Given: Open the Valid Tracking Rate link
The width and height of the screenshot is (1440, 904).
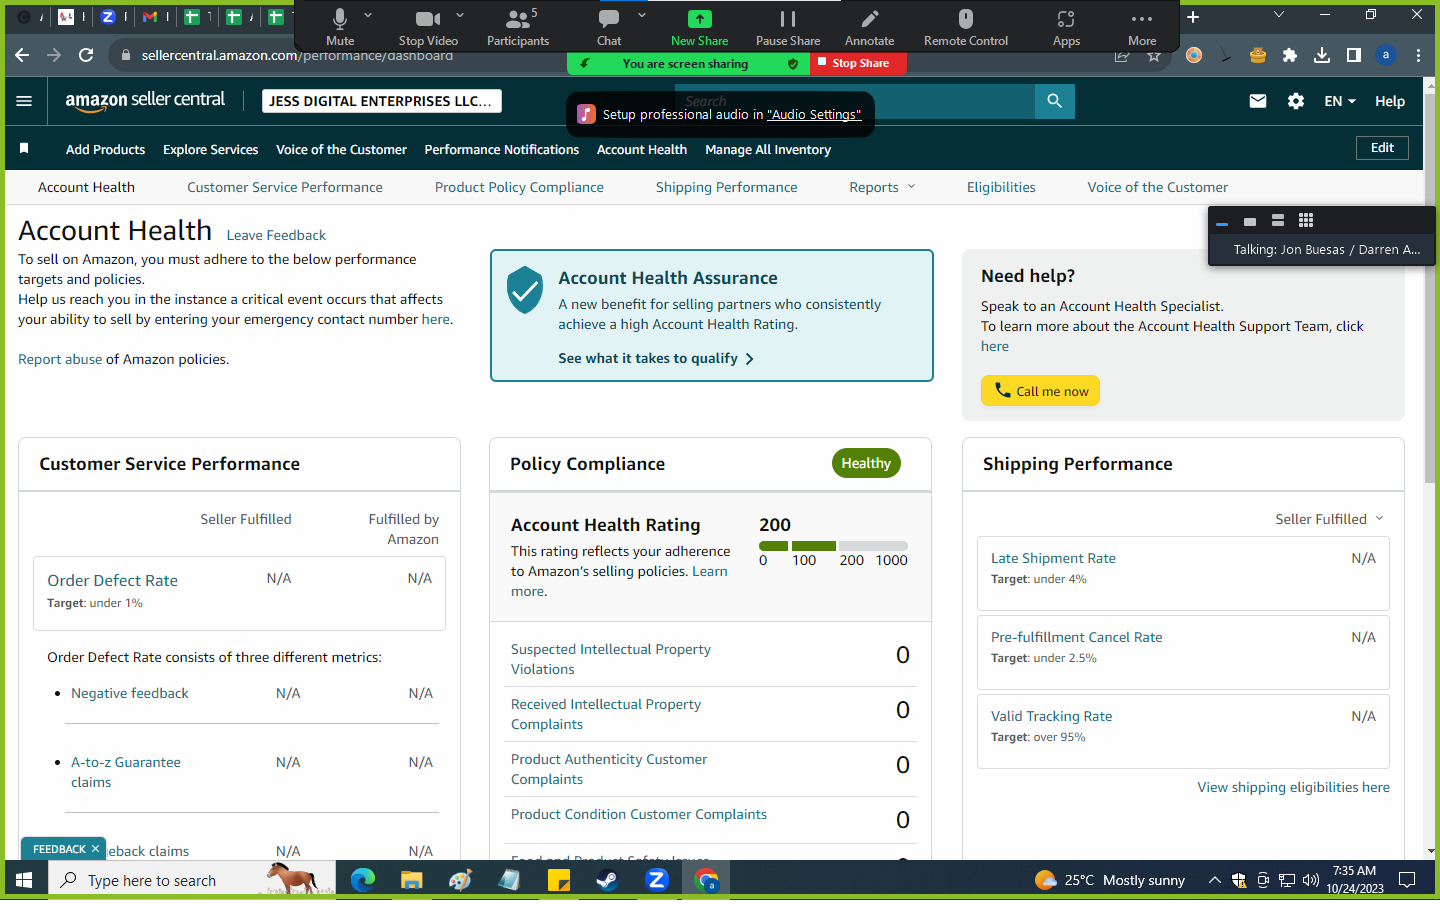Looking at the screenshot, I should tap(1051, 717).
